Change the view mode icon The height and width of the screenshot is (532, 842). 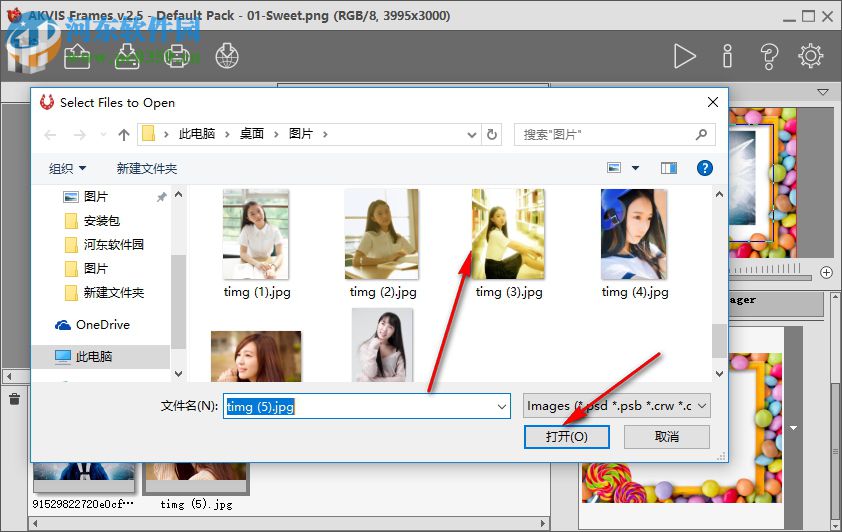coord(614,168)
